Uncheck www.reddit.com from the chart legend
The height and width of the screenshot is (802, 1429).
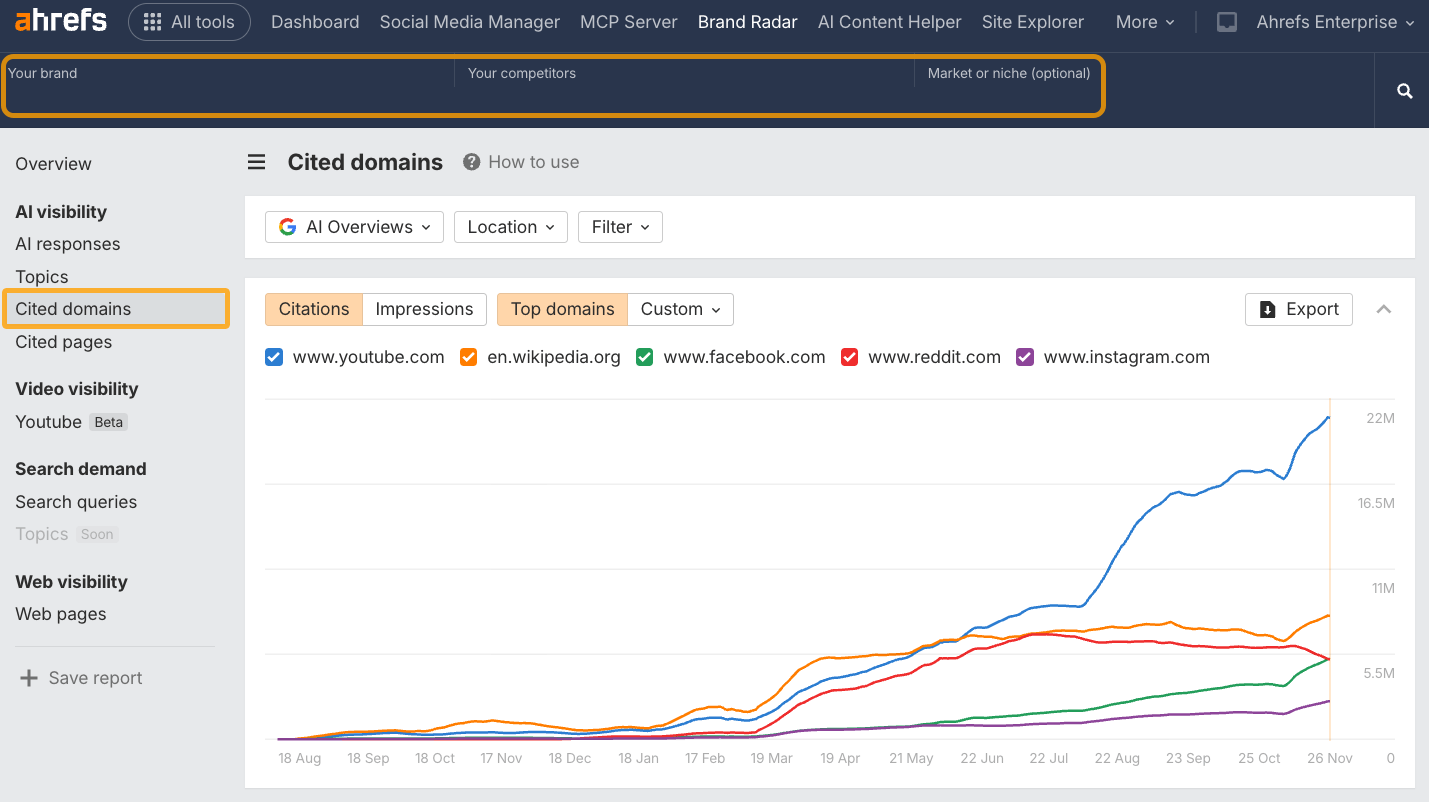(849, 356)
